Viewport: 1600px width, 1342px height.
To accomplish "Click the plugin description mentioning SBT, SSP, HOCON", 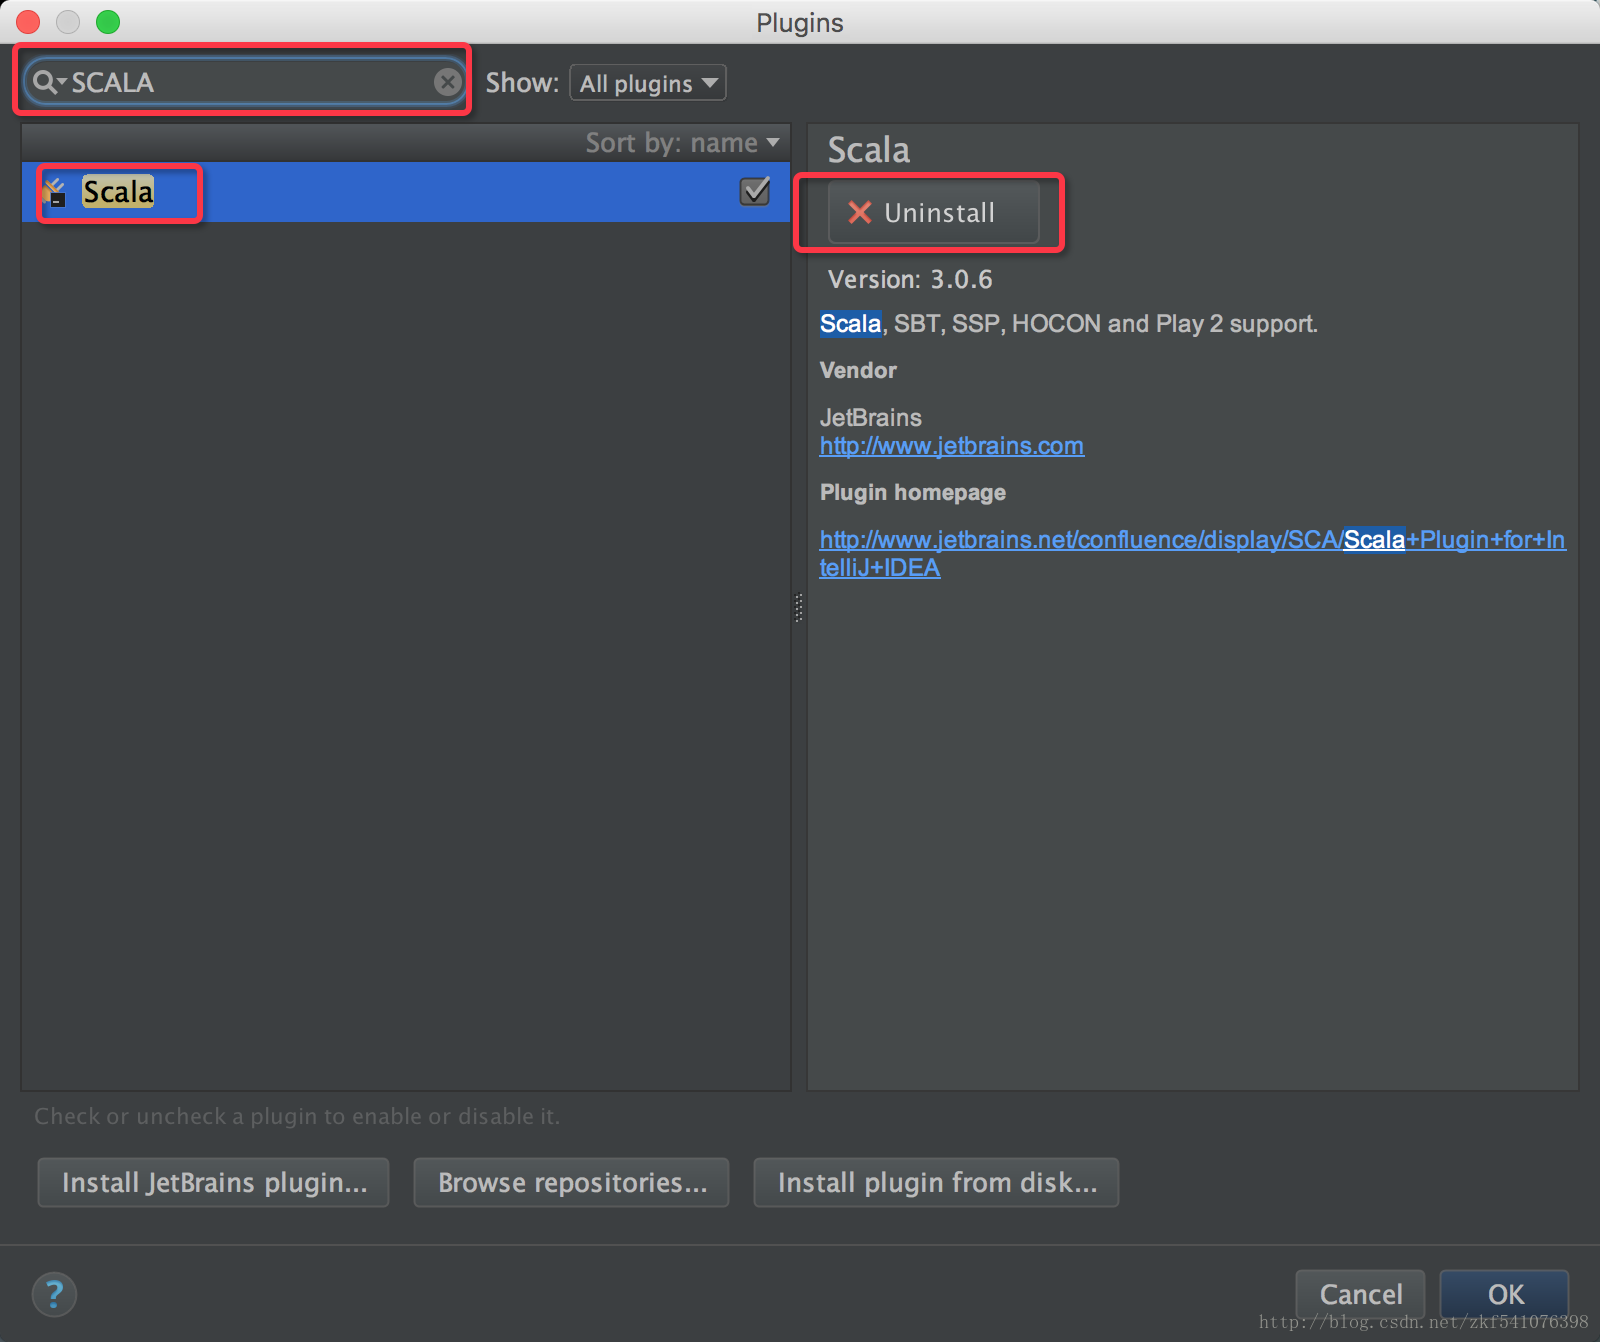I will (1069, 324).
